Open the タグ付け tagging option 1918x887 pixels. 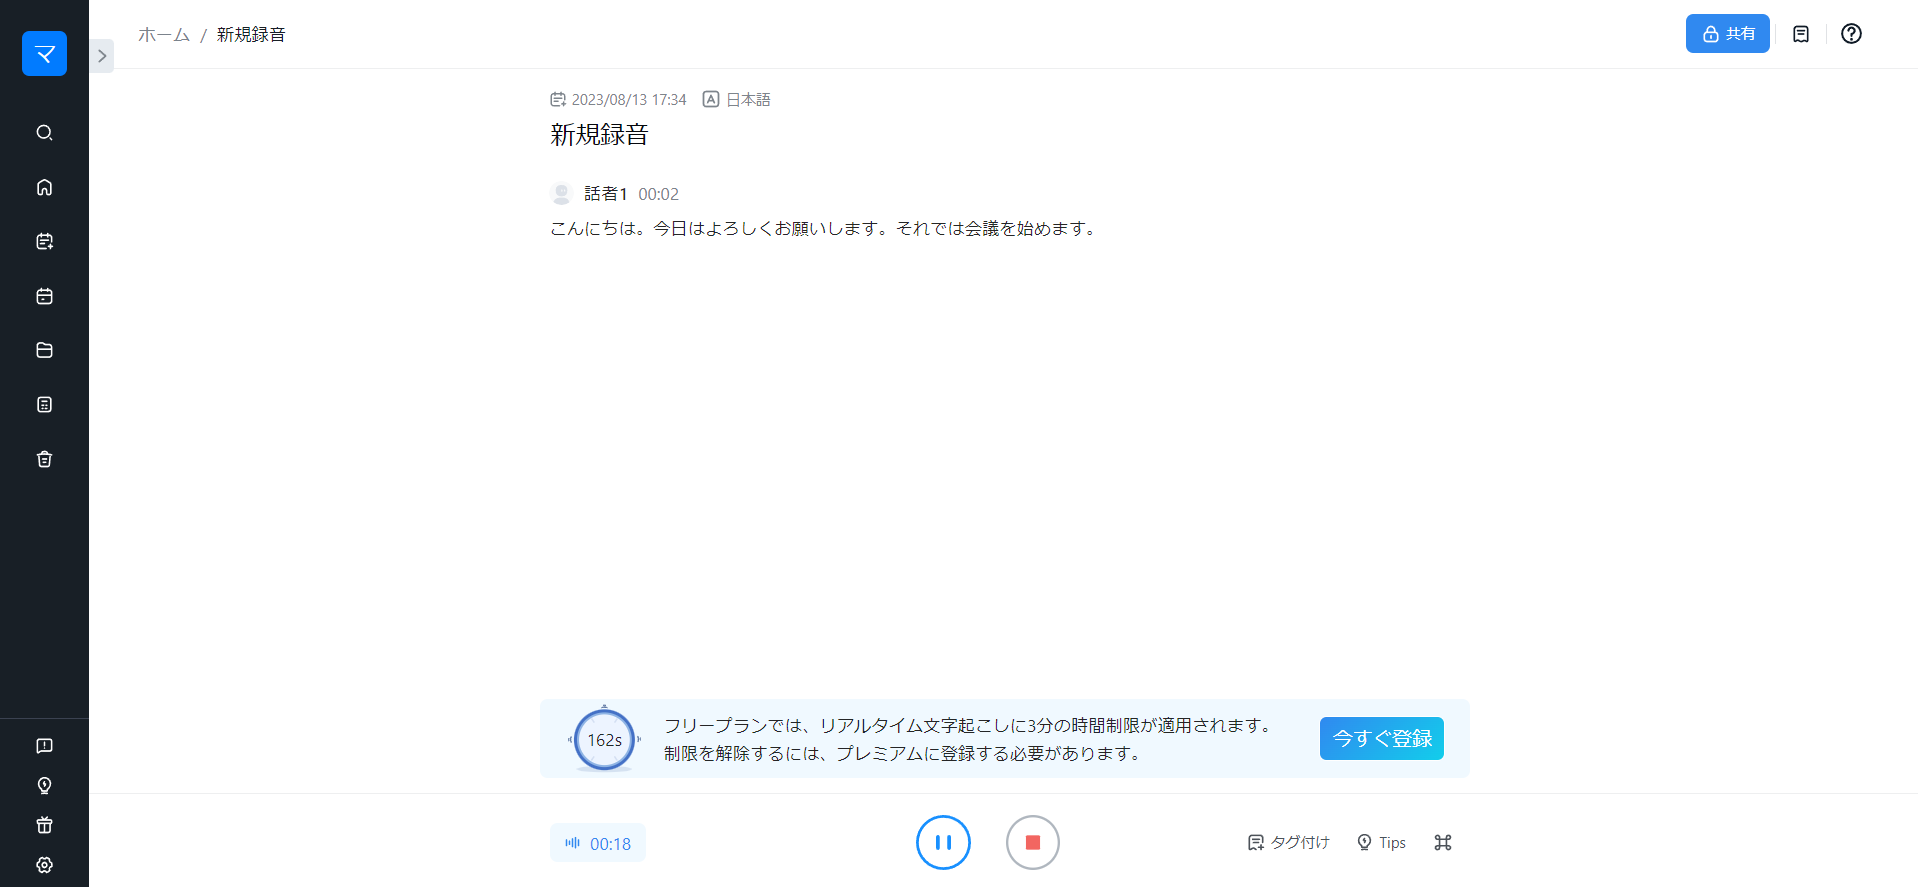click(1288, 843)
